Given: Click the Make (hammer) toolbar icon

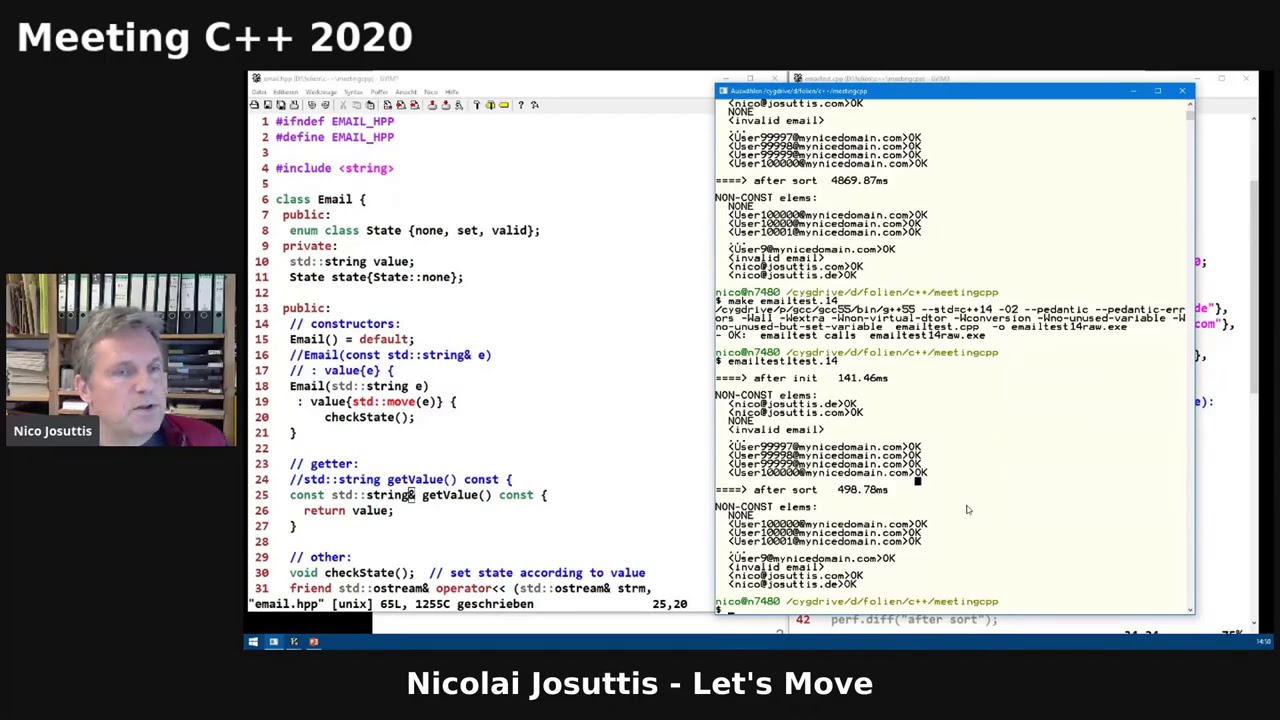Looking at the screenshot, I should (x=477, y=105).
